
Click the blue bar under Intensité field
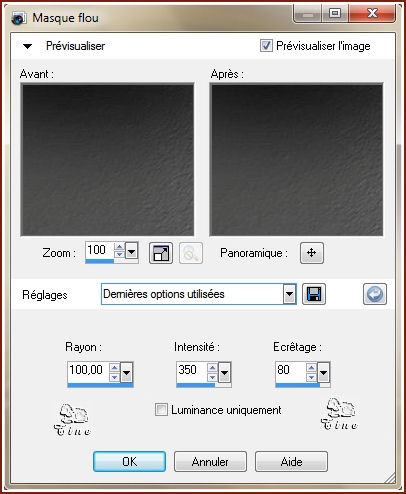point(196,385)
